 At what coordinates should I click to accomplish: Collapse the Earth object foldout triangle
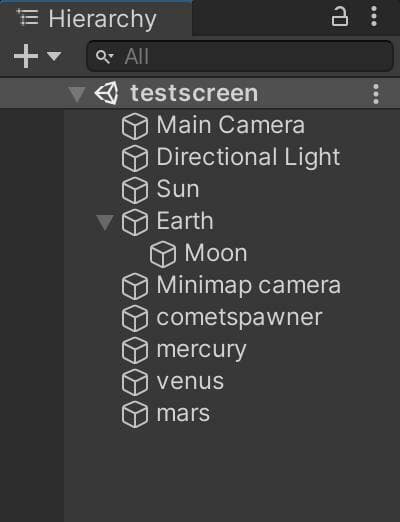(x=105, y=222)
